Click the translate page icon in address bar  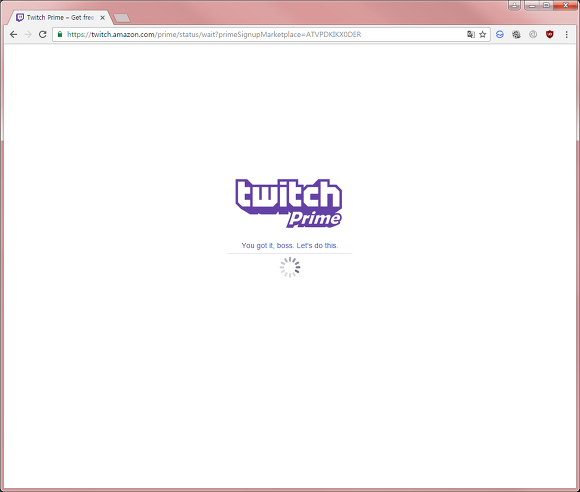[471, 34]
